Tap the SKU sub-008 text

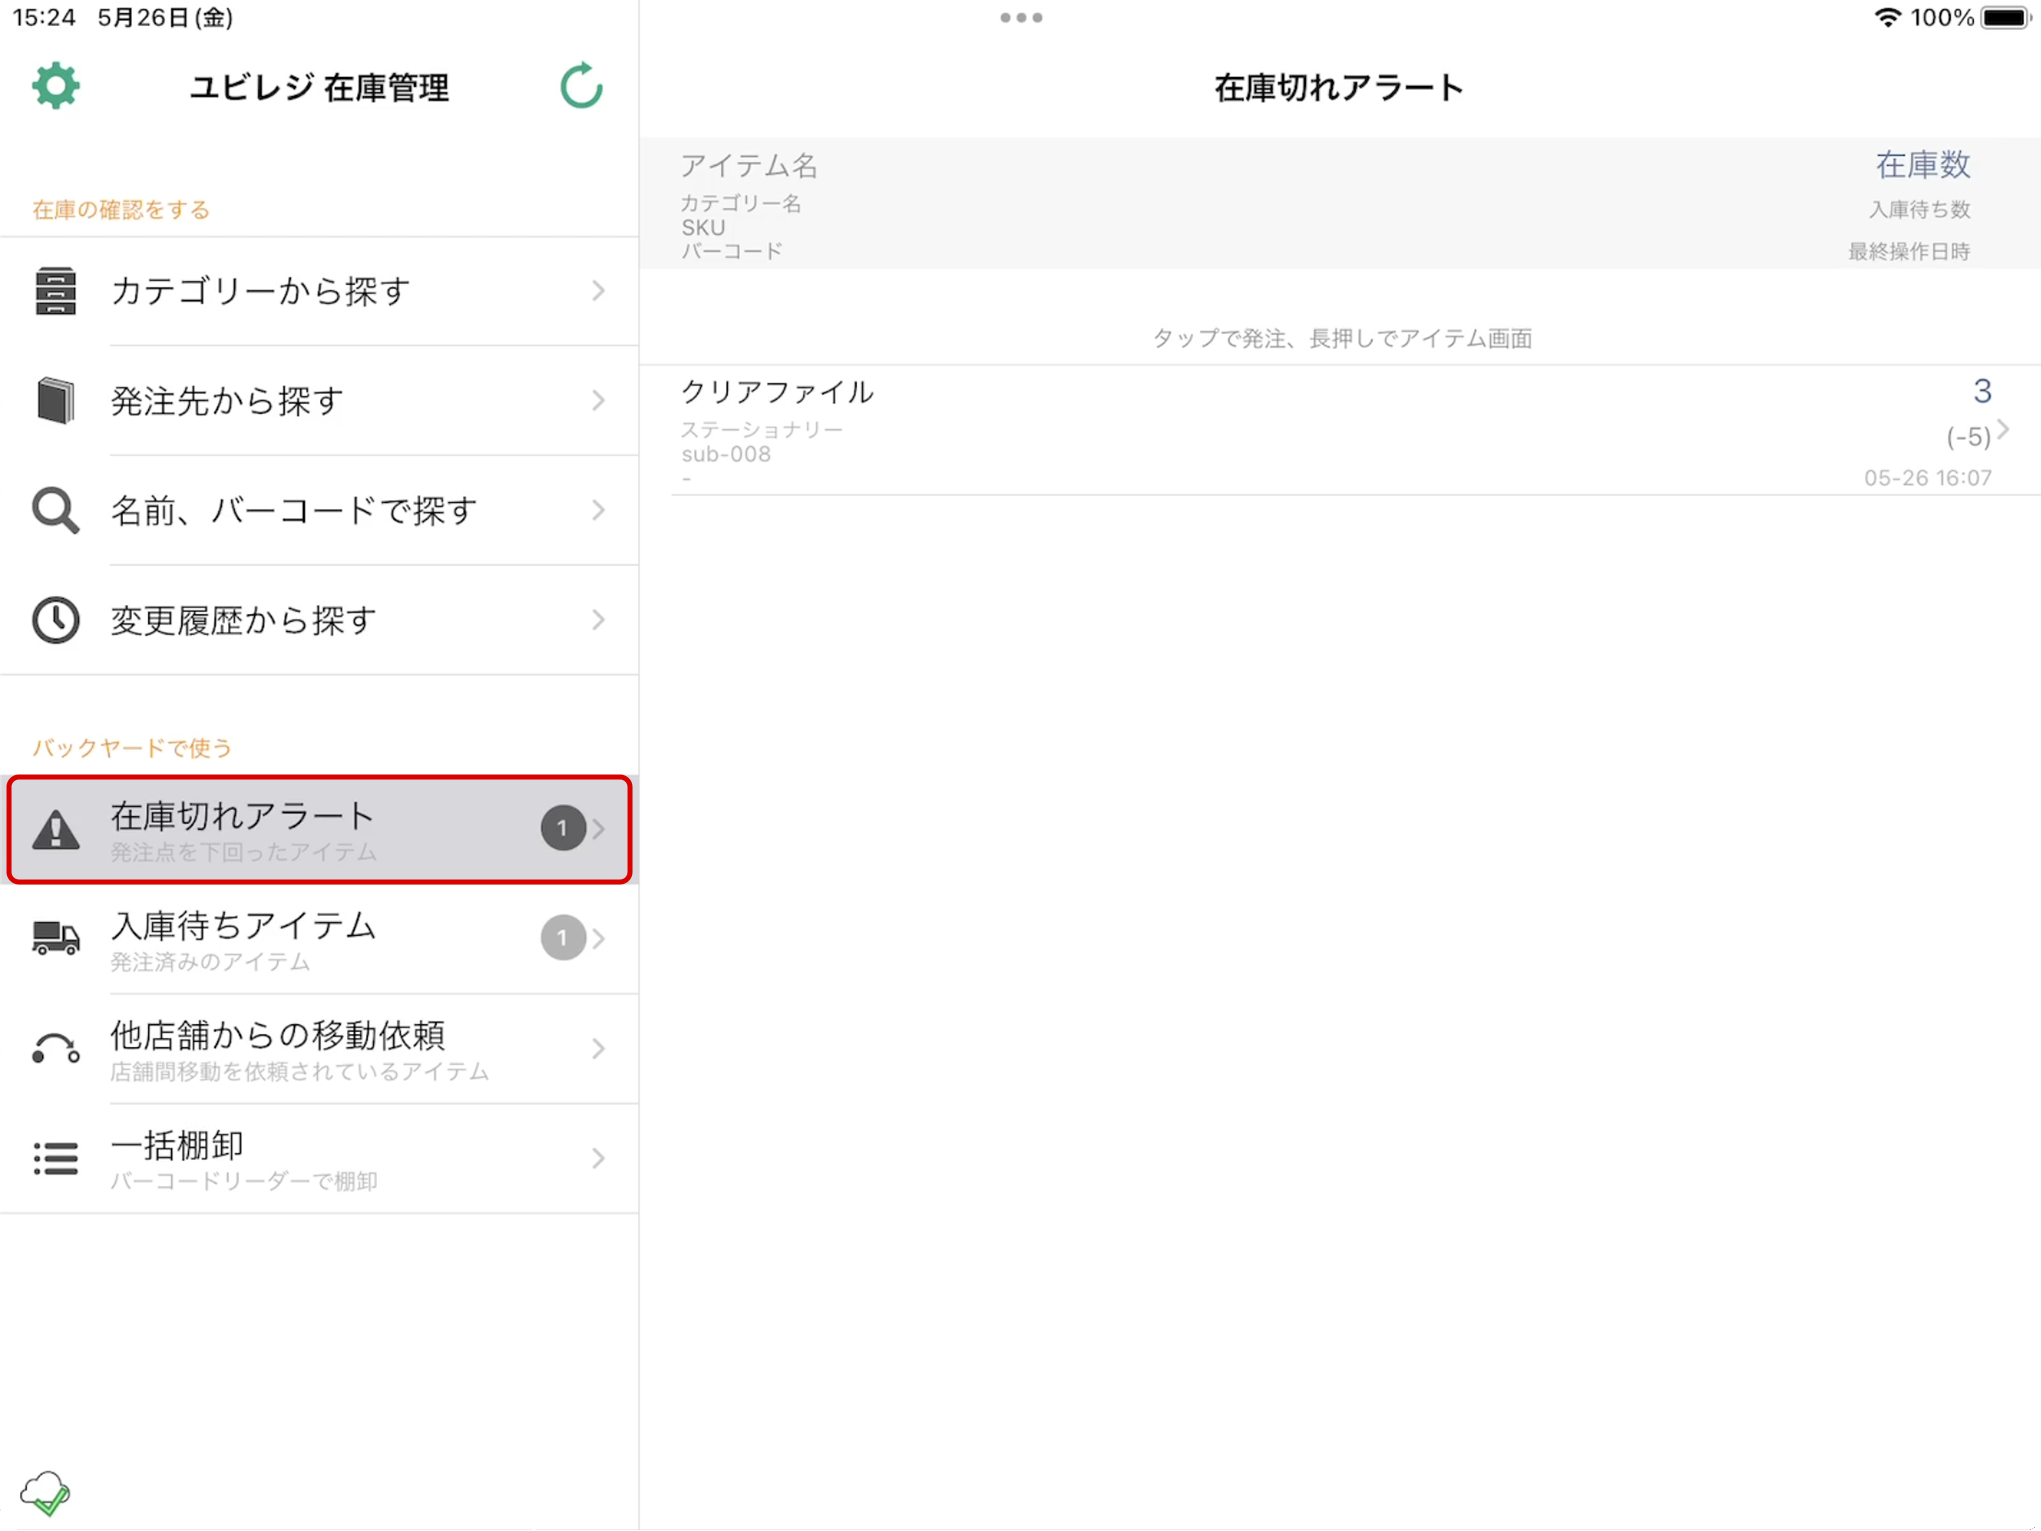click(726, 454)
